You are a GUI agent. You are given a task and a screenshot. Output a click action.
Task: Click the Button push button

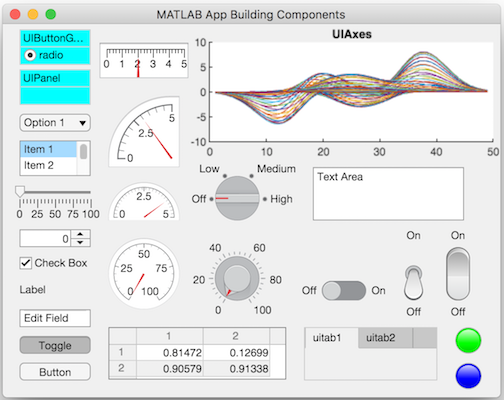click(x=55, y=372)
